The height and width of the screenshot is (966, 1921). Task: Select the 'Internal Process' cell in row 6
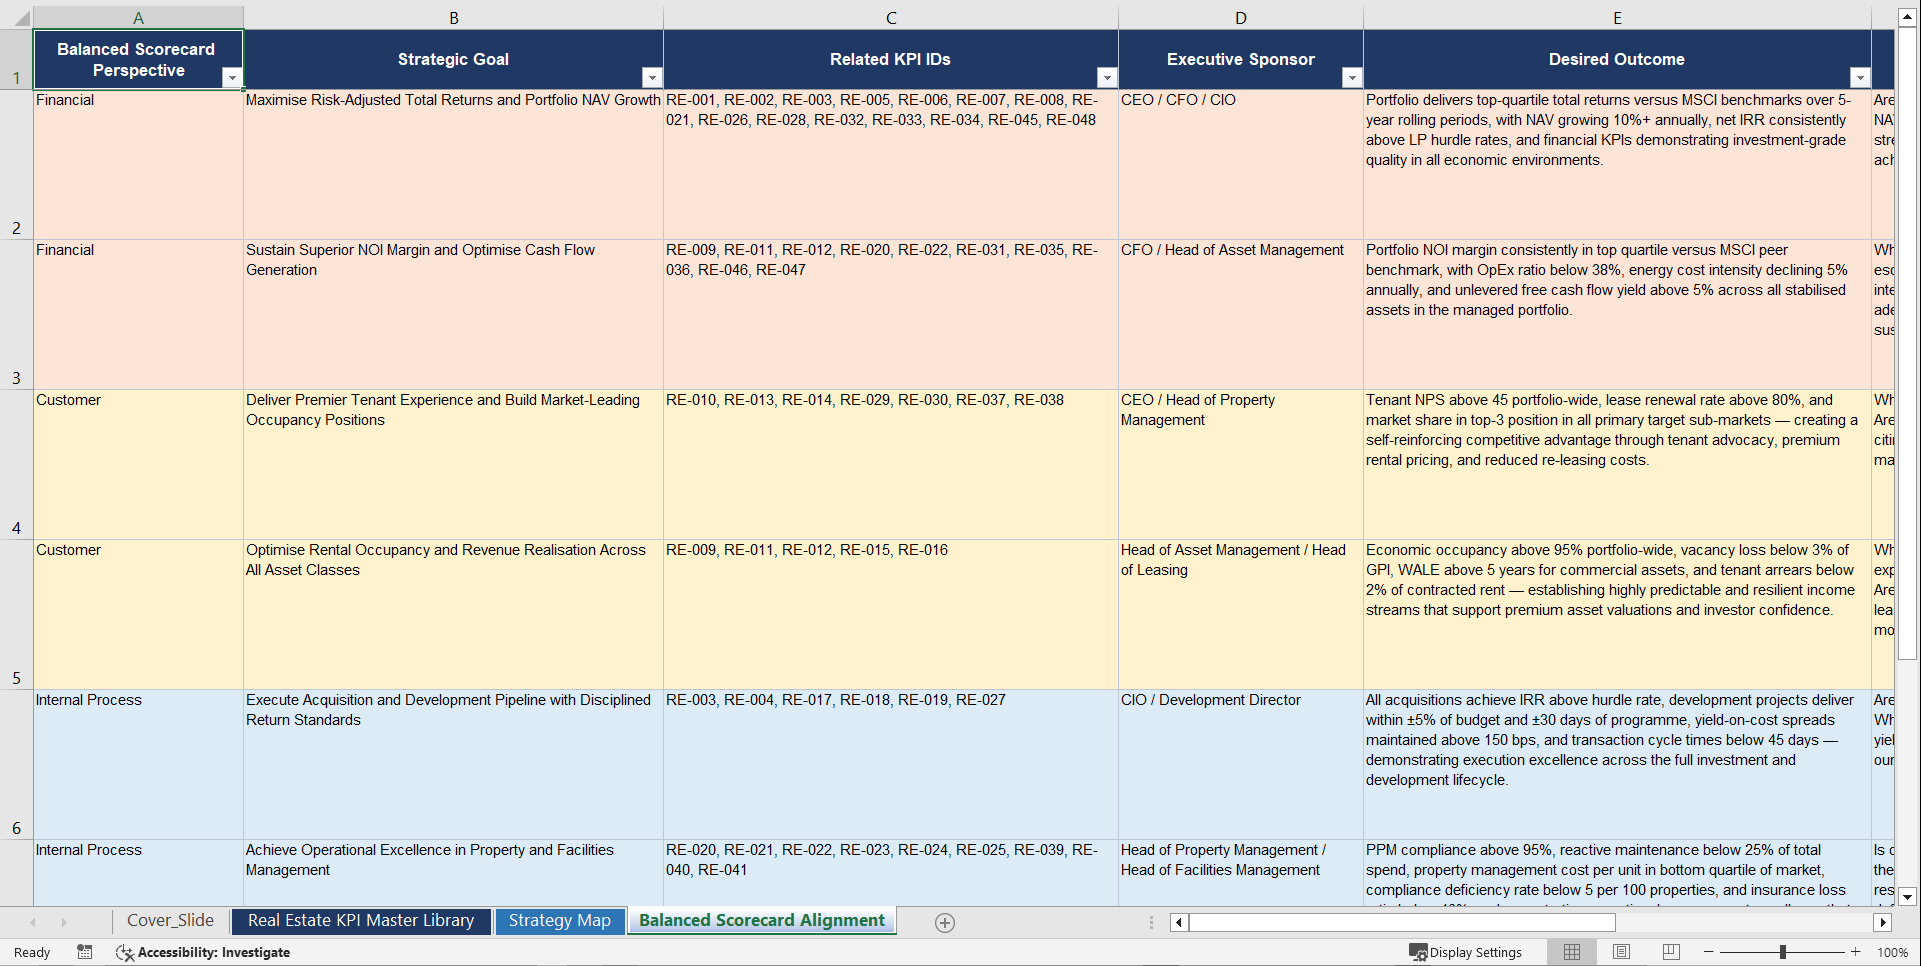tap(138, 765)
